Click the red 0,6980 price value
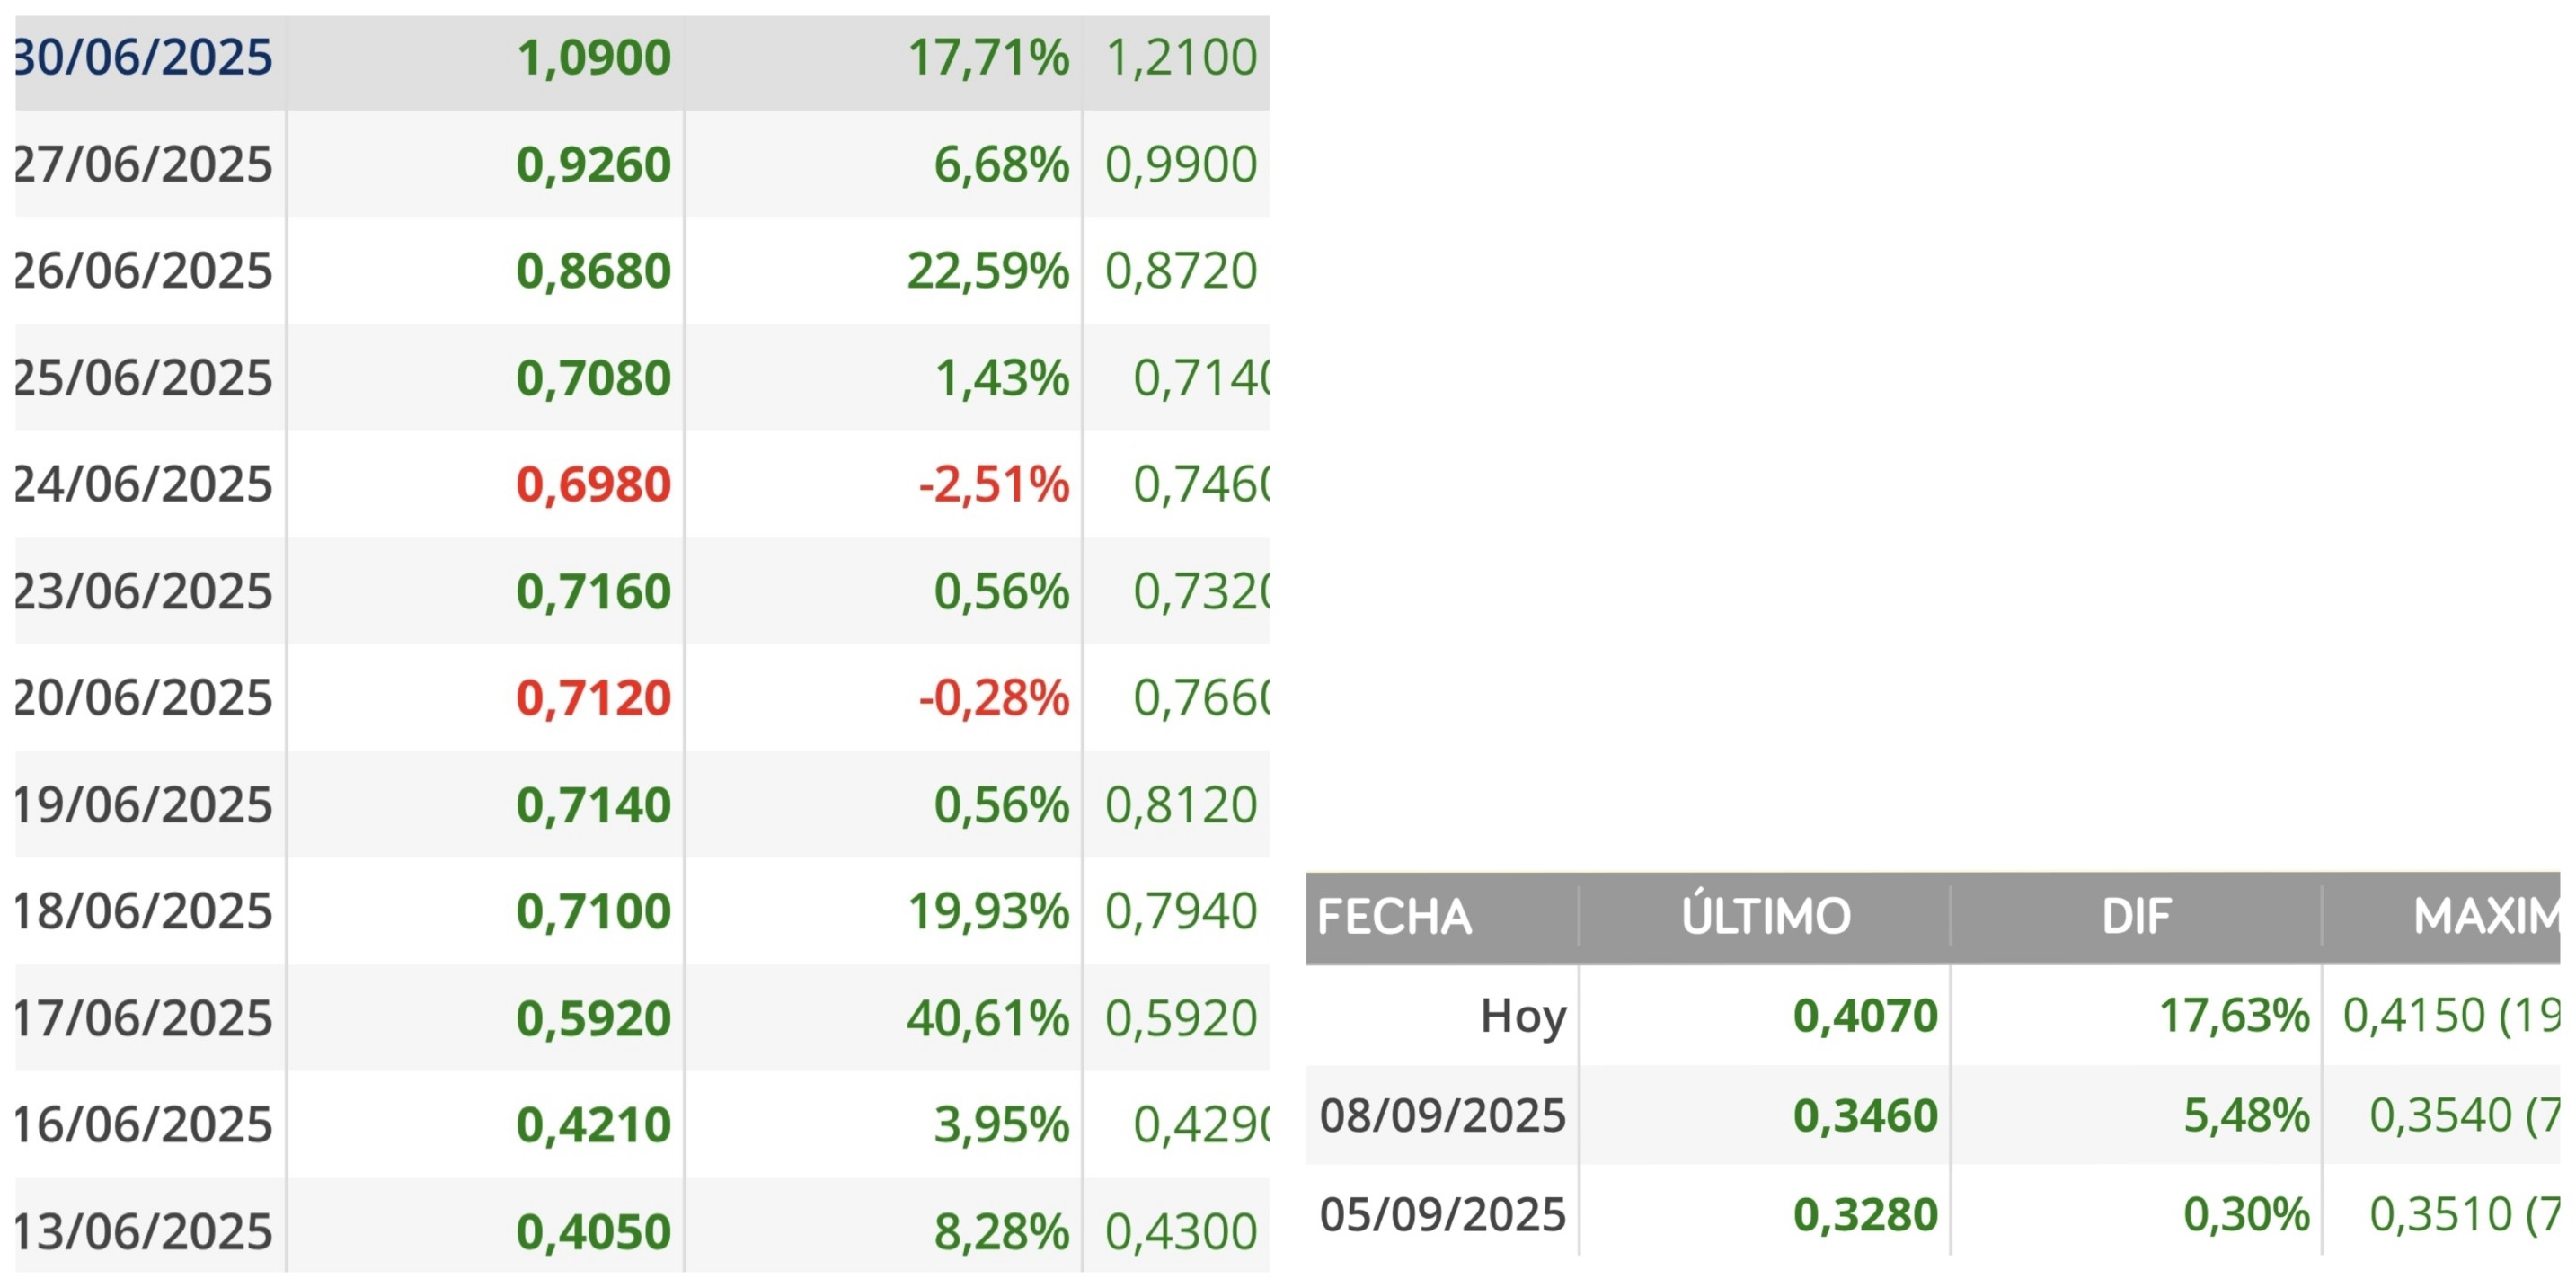The image size is (2576, 1288). pyautogui.click(x=594, y=484)
